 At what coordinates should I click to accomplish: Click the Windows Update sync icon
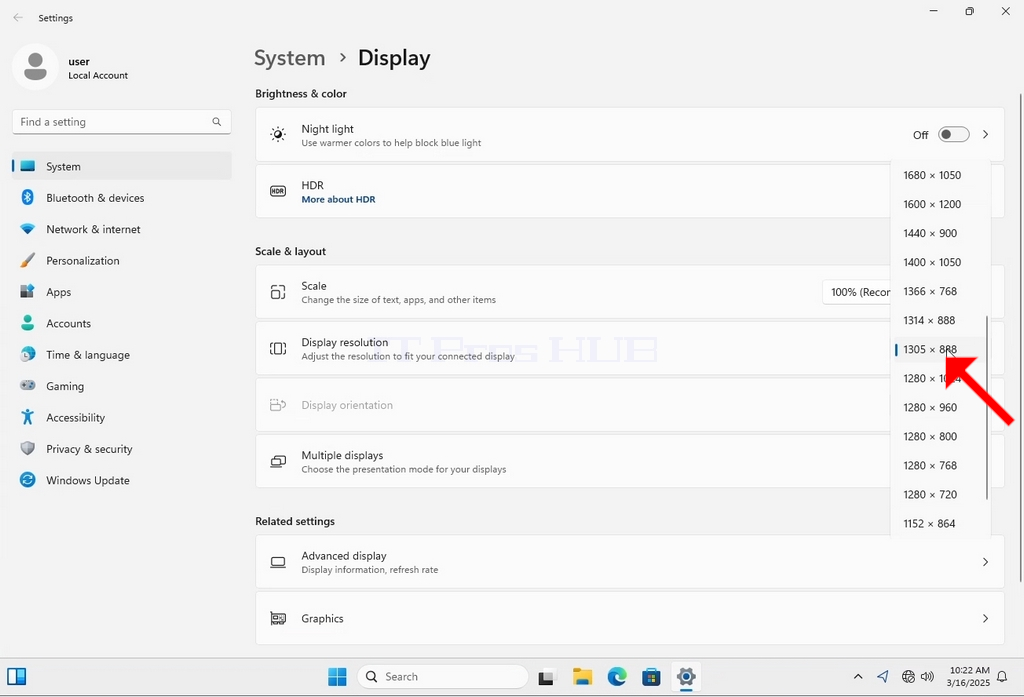coord(27,479)
